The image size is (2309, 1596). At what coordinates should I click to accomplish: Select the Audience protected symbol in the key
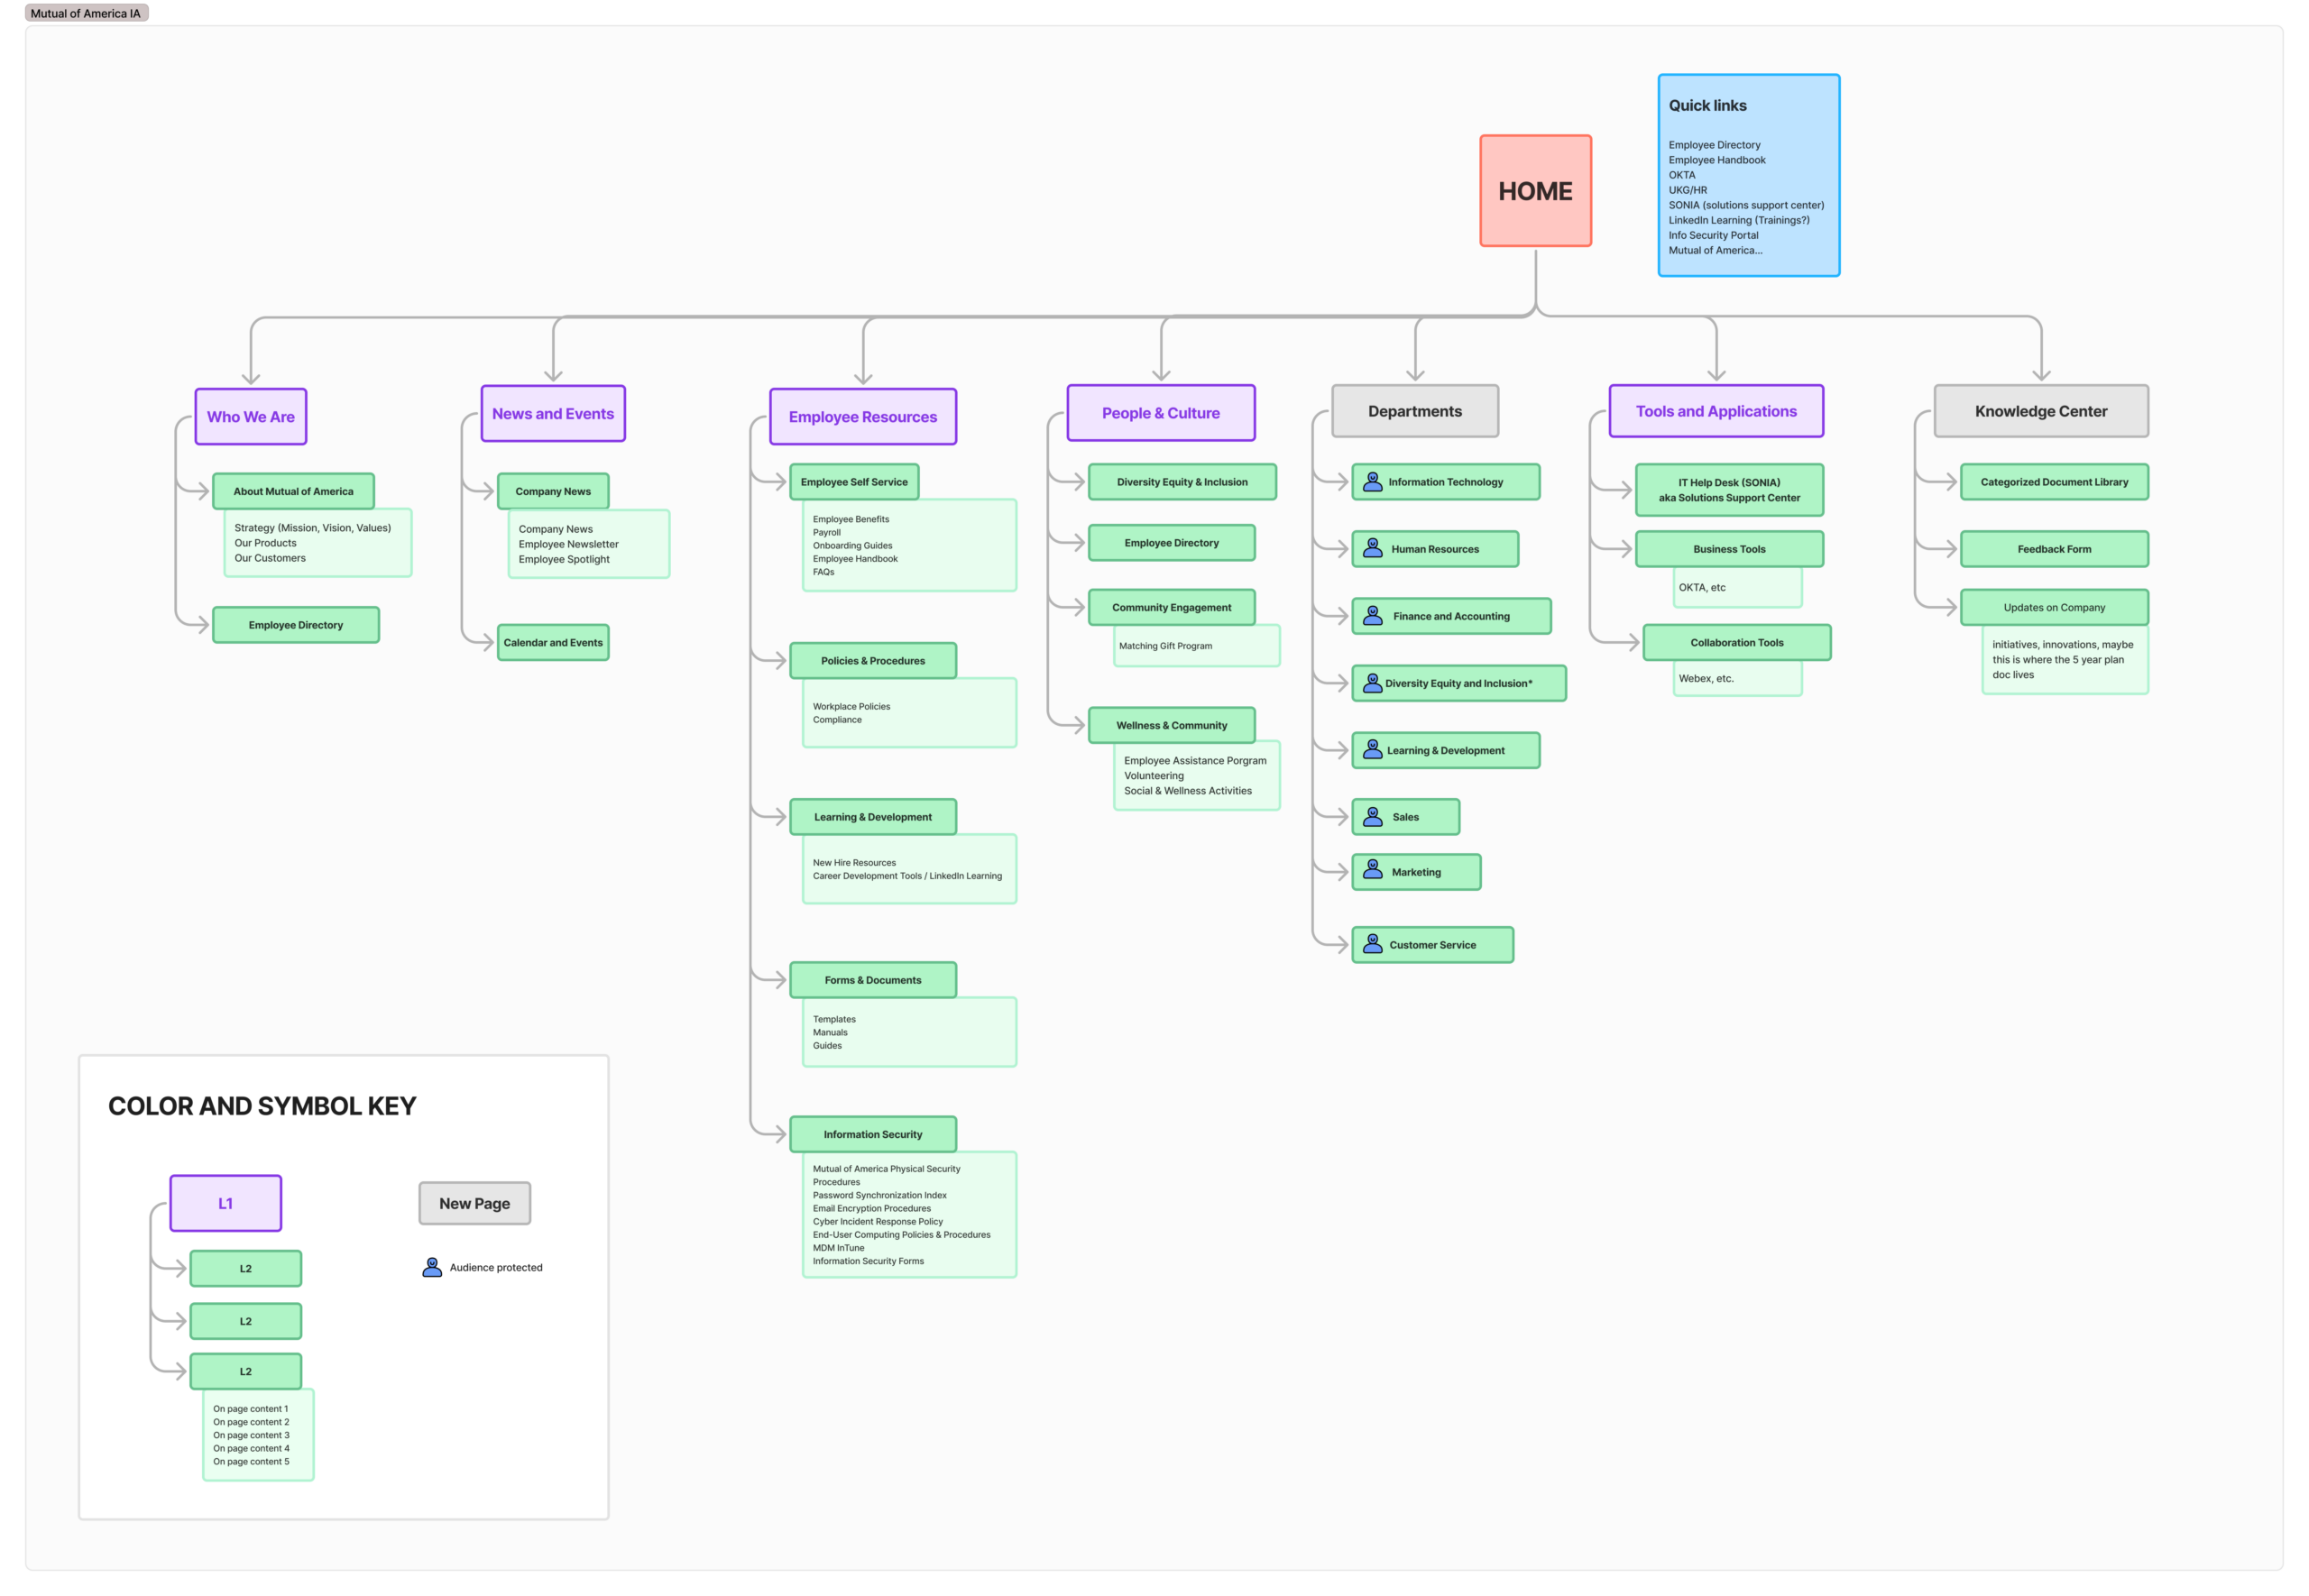coord(431,1267)
